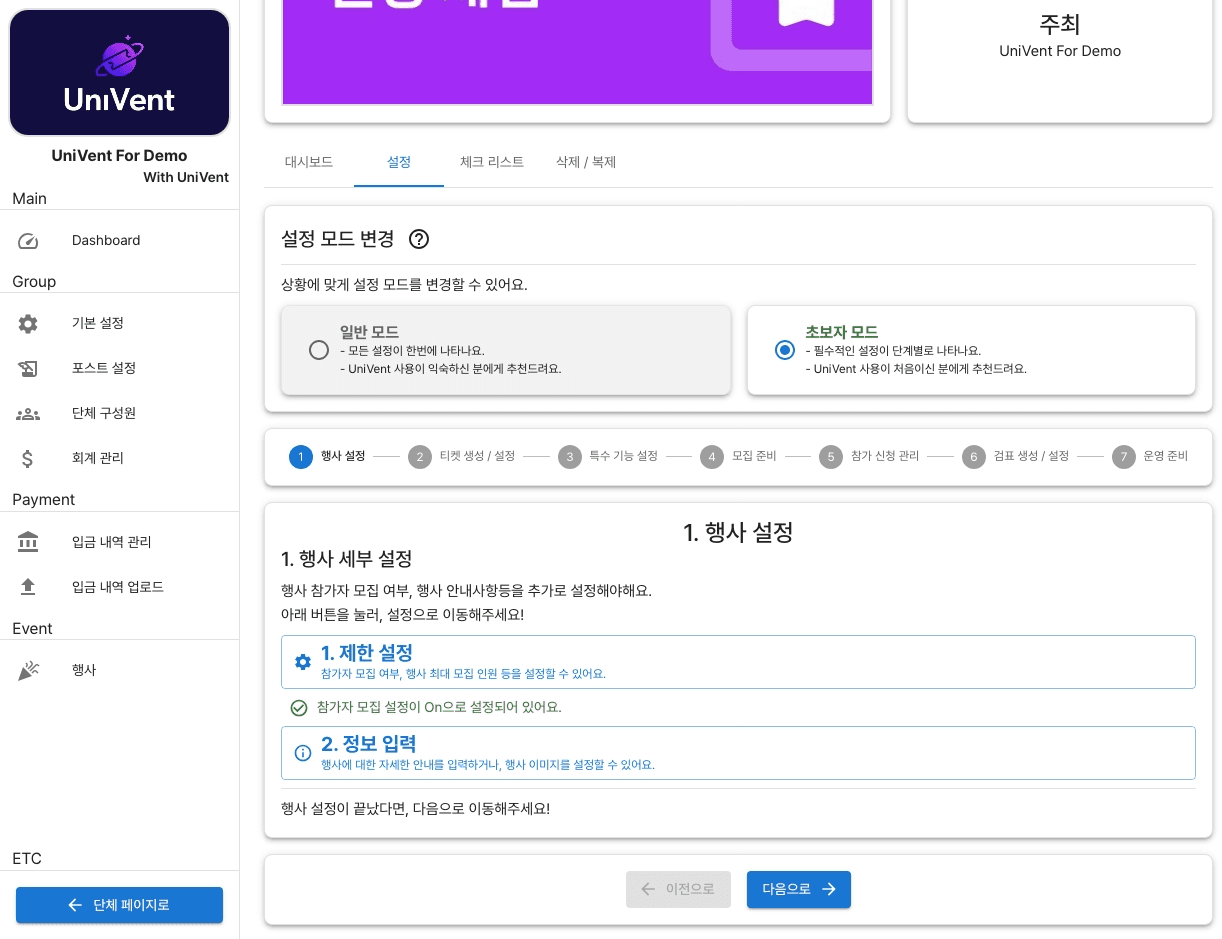Viewport: 1222px width, 939px height.
Task: Click the 입금 내역 업로드 upload icon
Action: click(28, 587)
